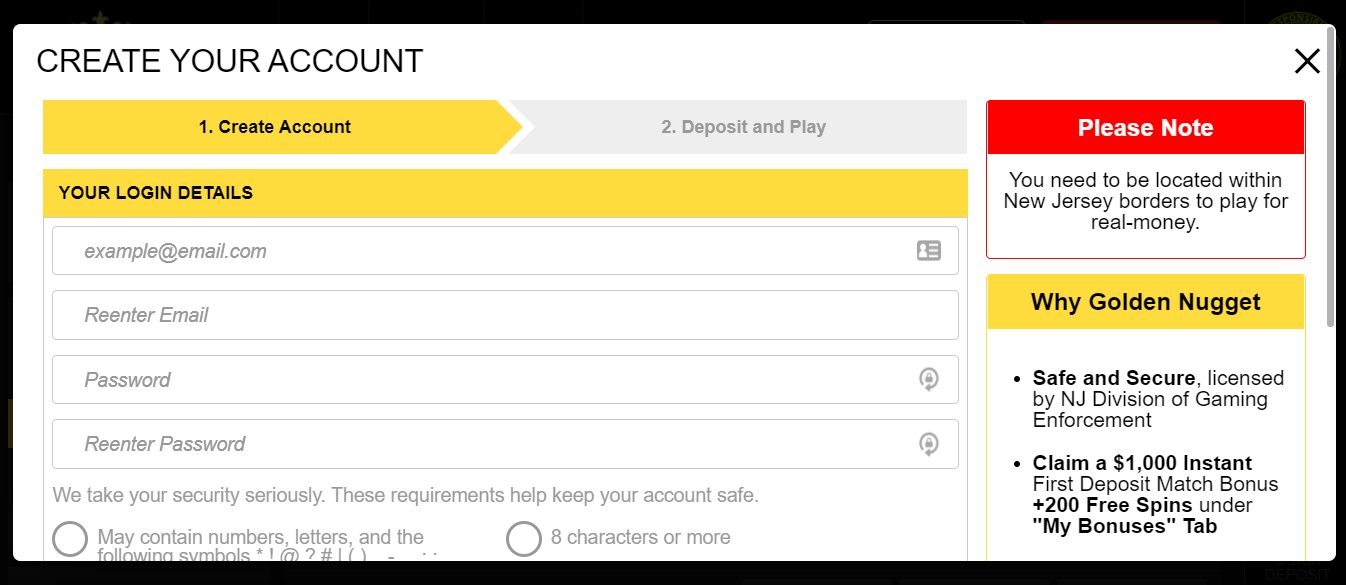Viewport: 1346px width, 585px height.
Task: Click the New Jersey borders notice text
Action: pos(1145,201)
